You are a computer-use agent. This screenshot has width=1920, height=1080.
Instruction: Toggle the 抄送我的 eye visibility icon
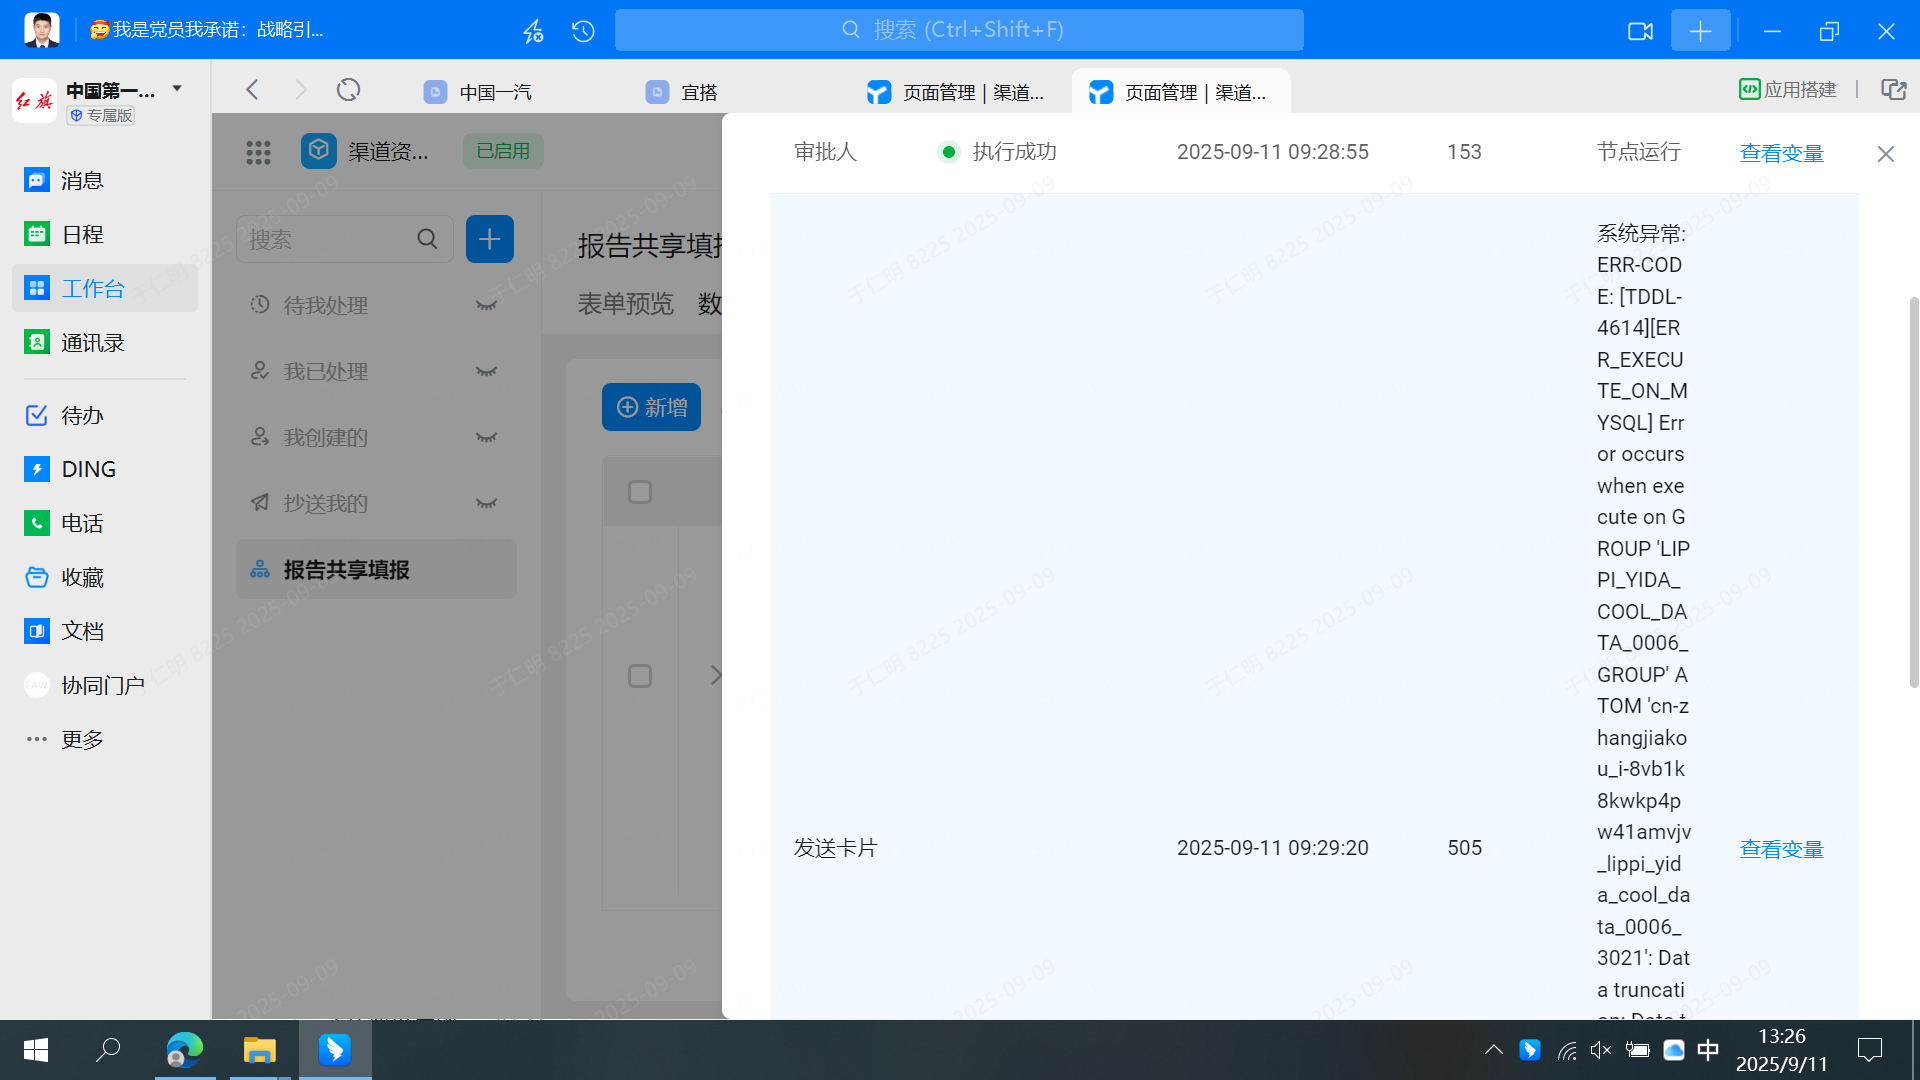point(486,503)
